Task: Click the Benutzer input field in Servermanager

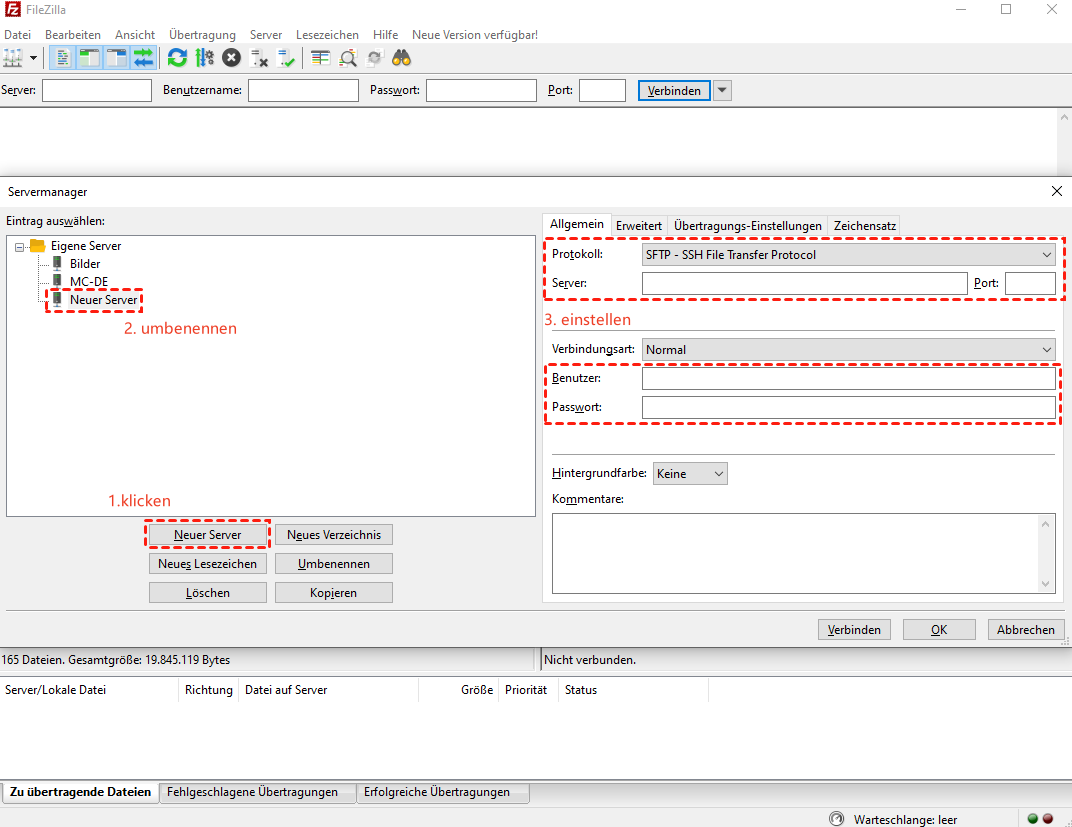Action: (x=848, y=379)
